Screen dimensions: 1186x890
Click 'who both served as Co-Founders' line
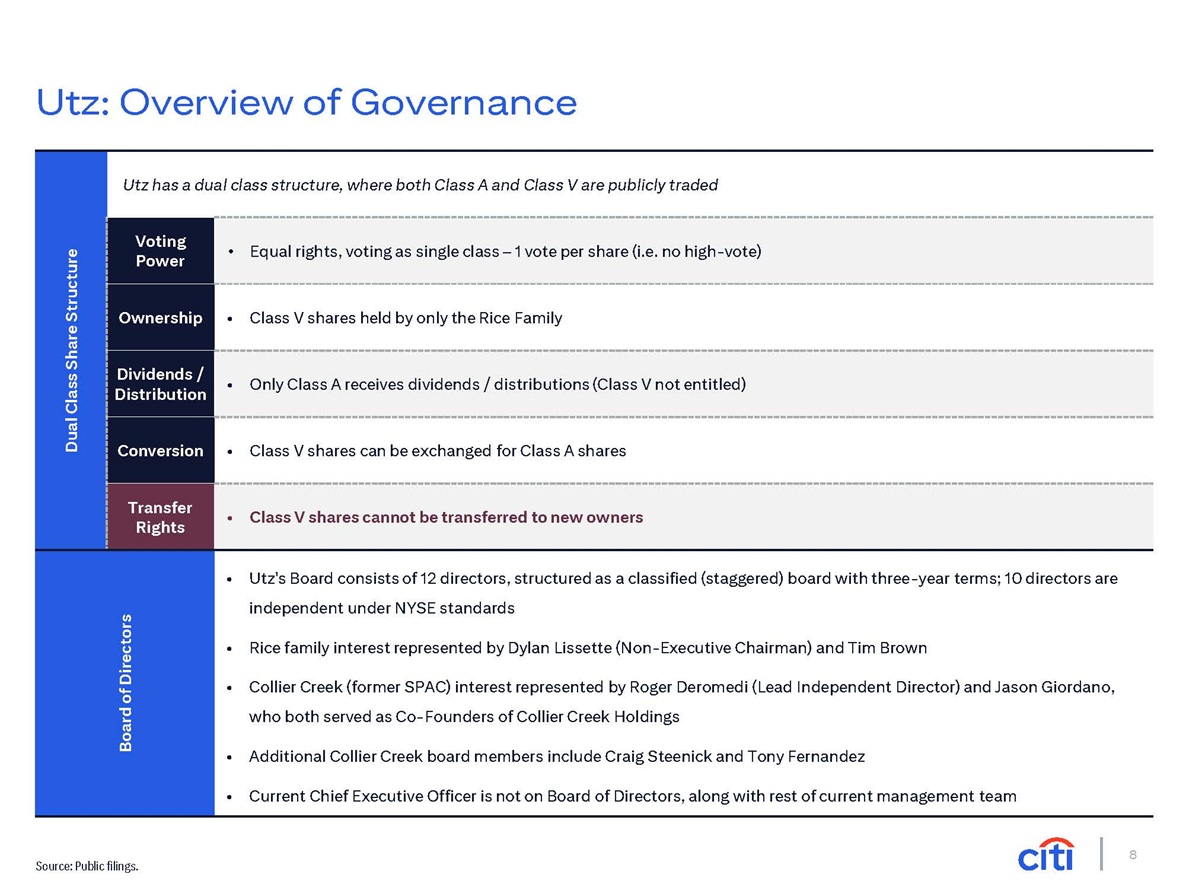click(464, 717)
